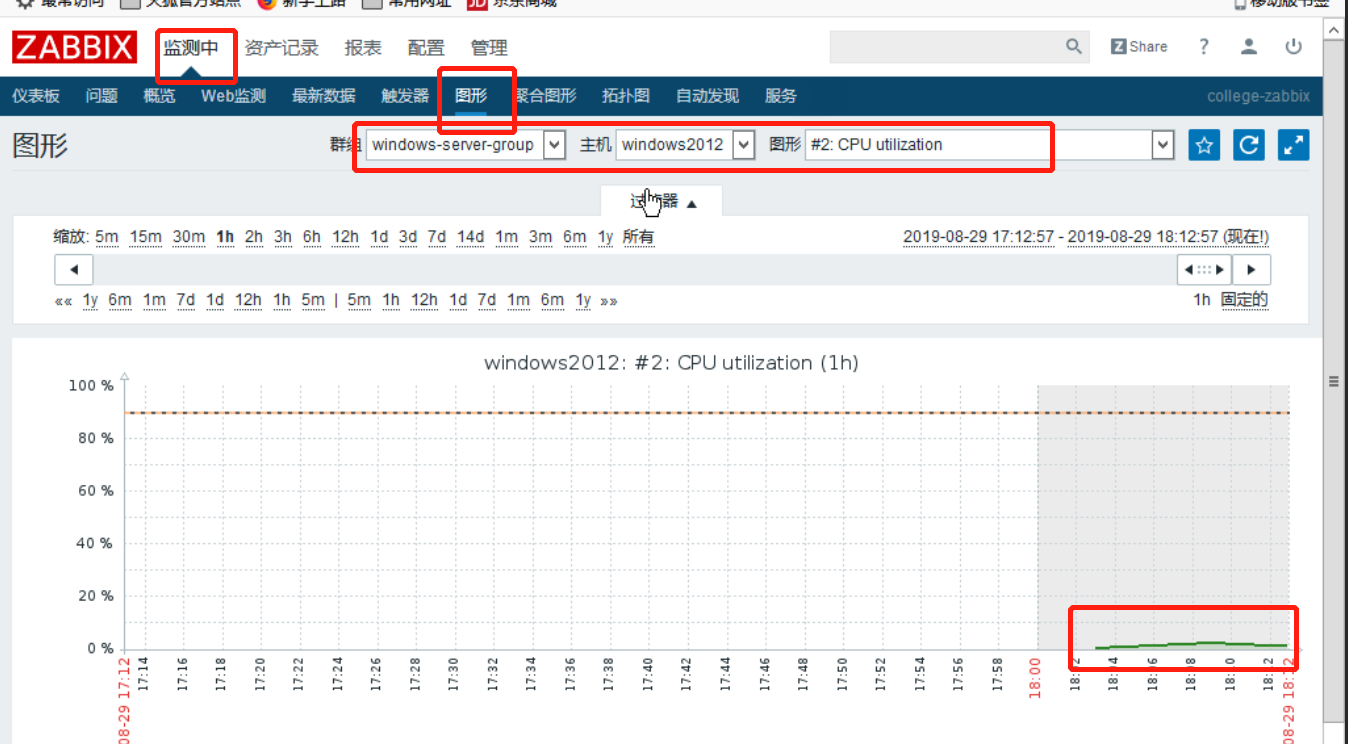This screenshot has height=744, width=1348.
Task: Open the 监测中 top menu
Action: pos(191,47)
